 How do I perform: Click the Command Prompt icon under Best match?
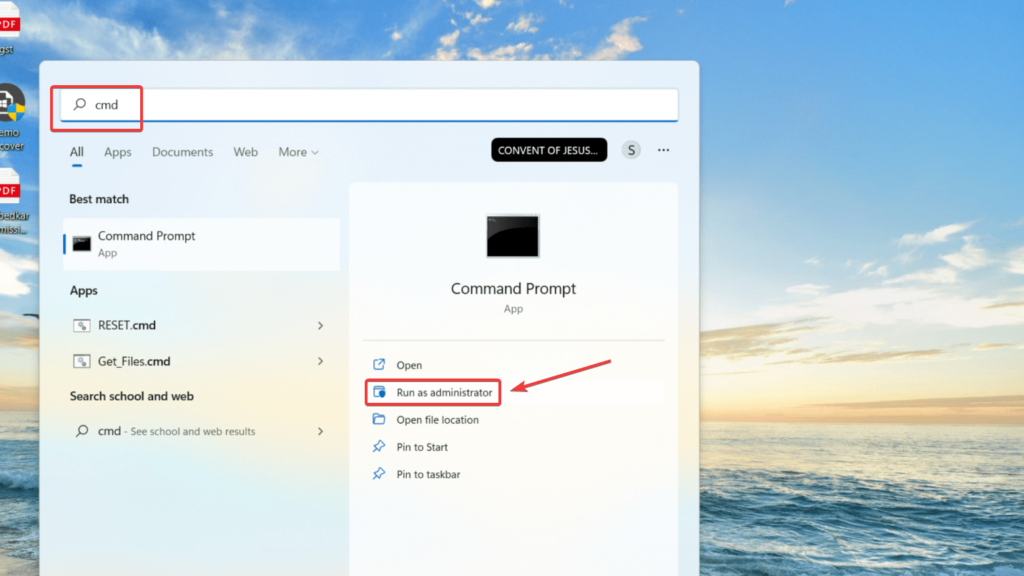tap(82, 243)
